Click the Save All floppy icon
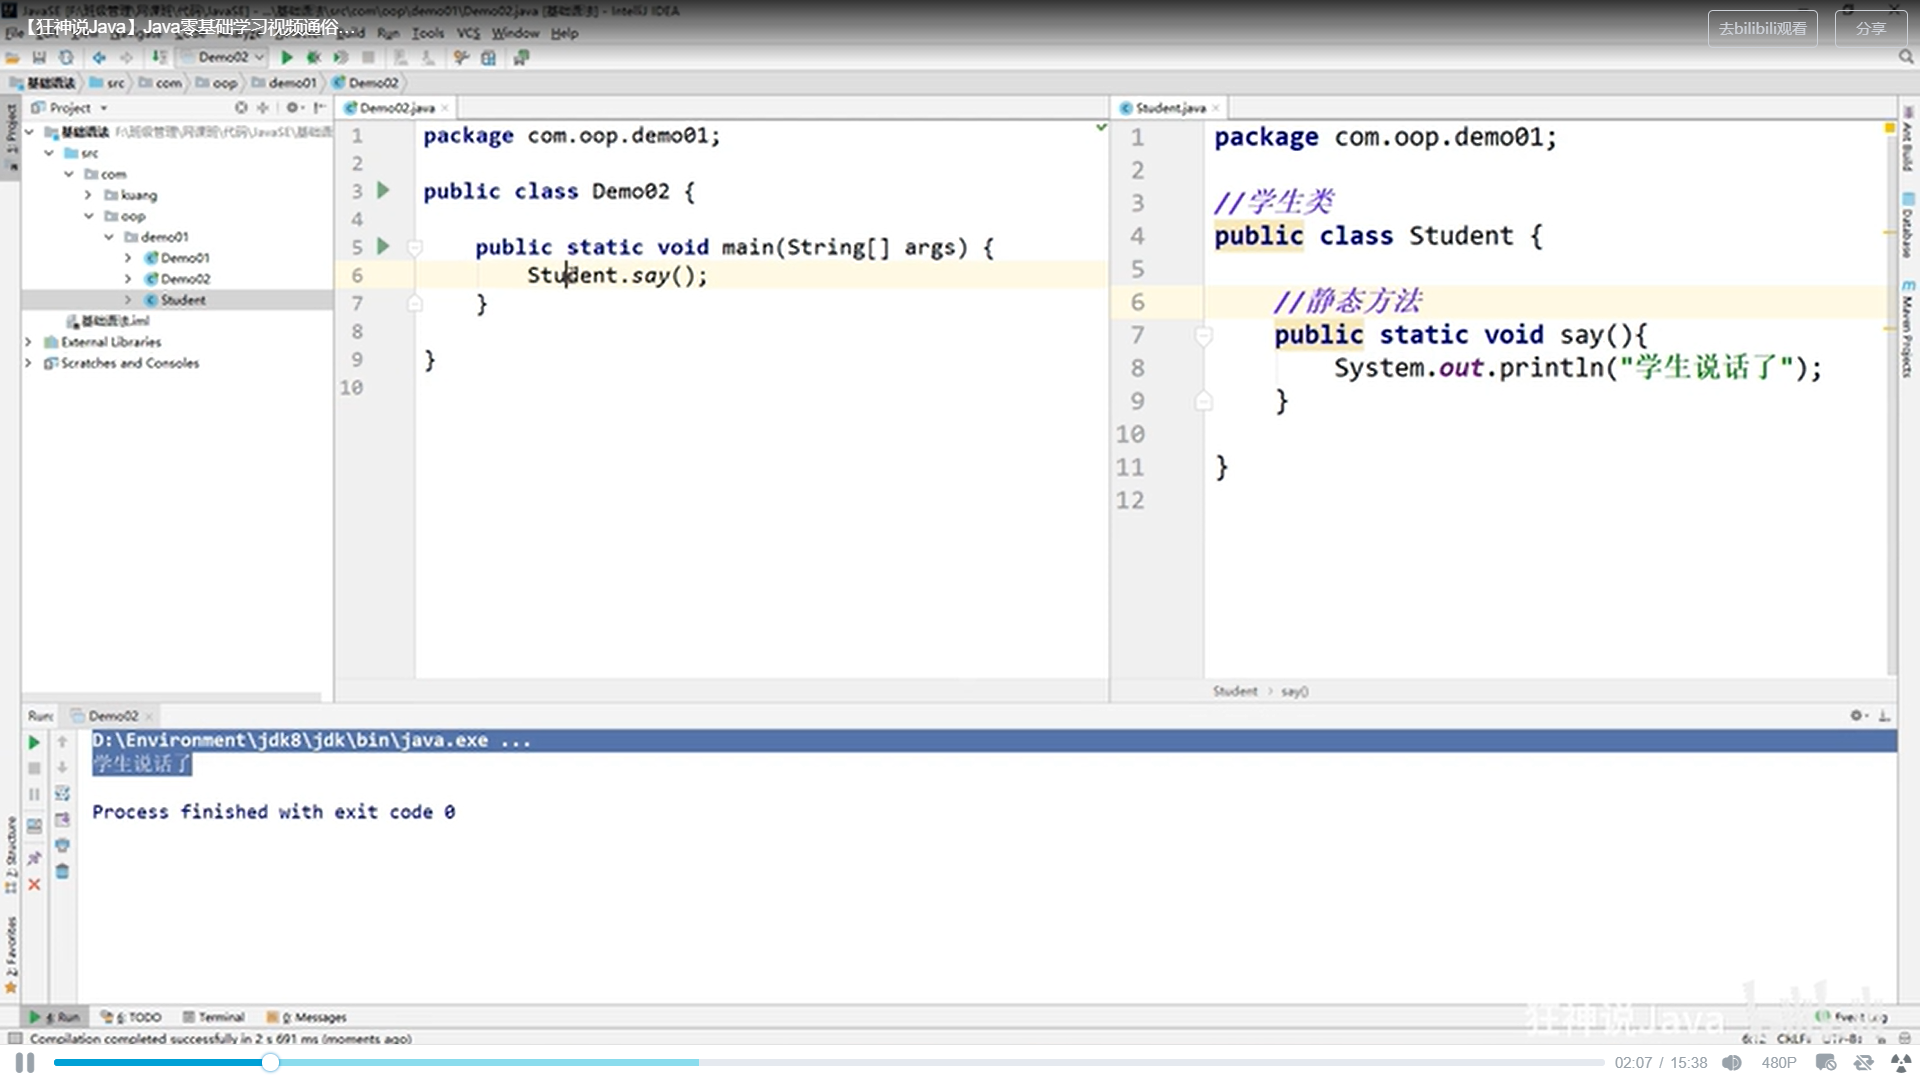 (39, 58)
